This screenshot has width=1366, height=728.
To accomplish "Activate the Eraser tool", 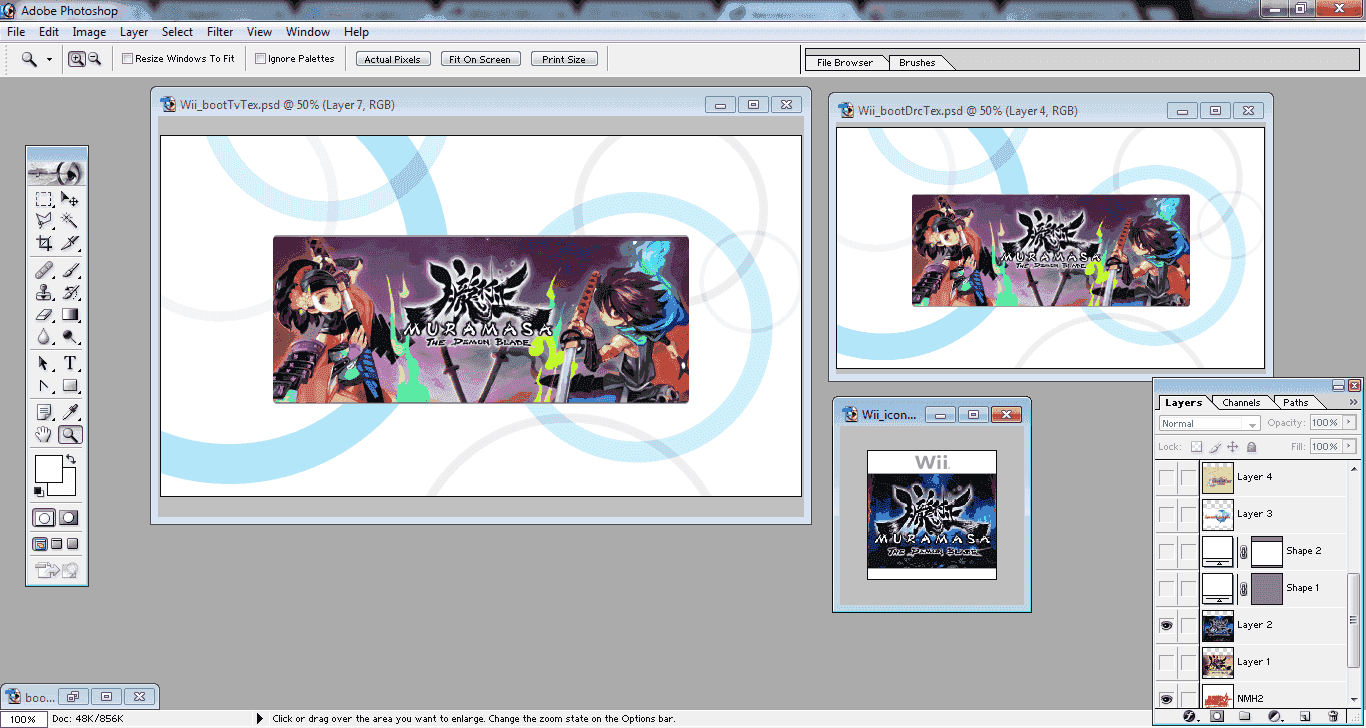I will click(x=44, y=315).
